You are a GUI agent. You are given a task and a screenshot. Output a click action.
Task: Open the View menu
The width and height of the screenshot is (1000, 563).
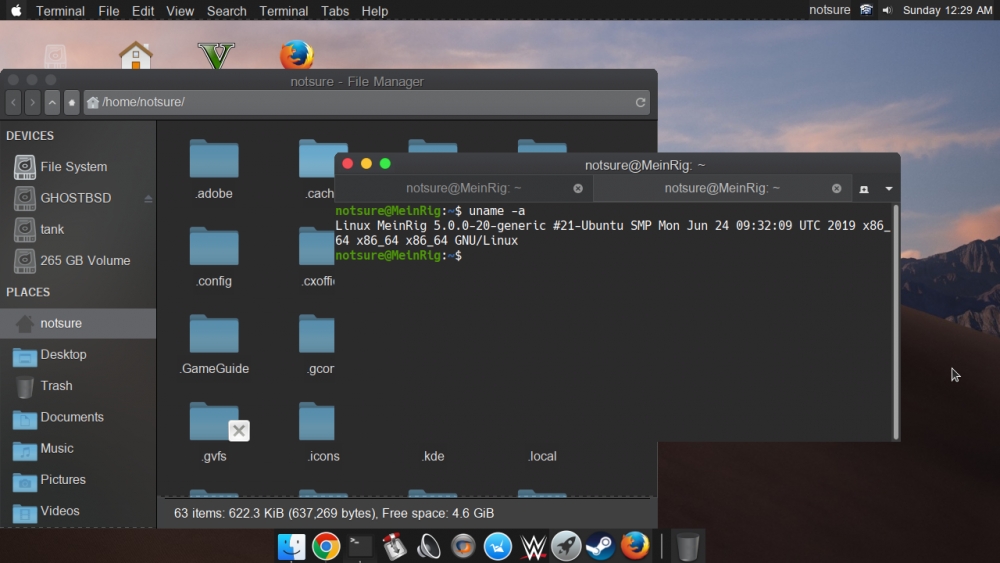(180, 11)
